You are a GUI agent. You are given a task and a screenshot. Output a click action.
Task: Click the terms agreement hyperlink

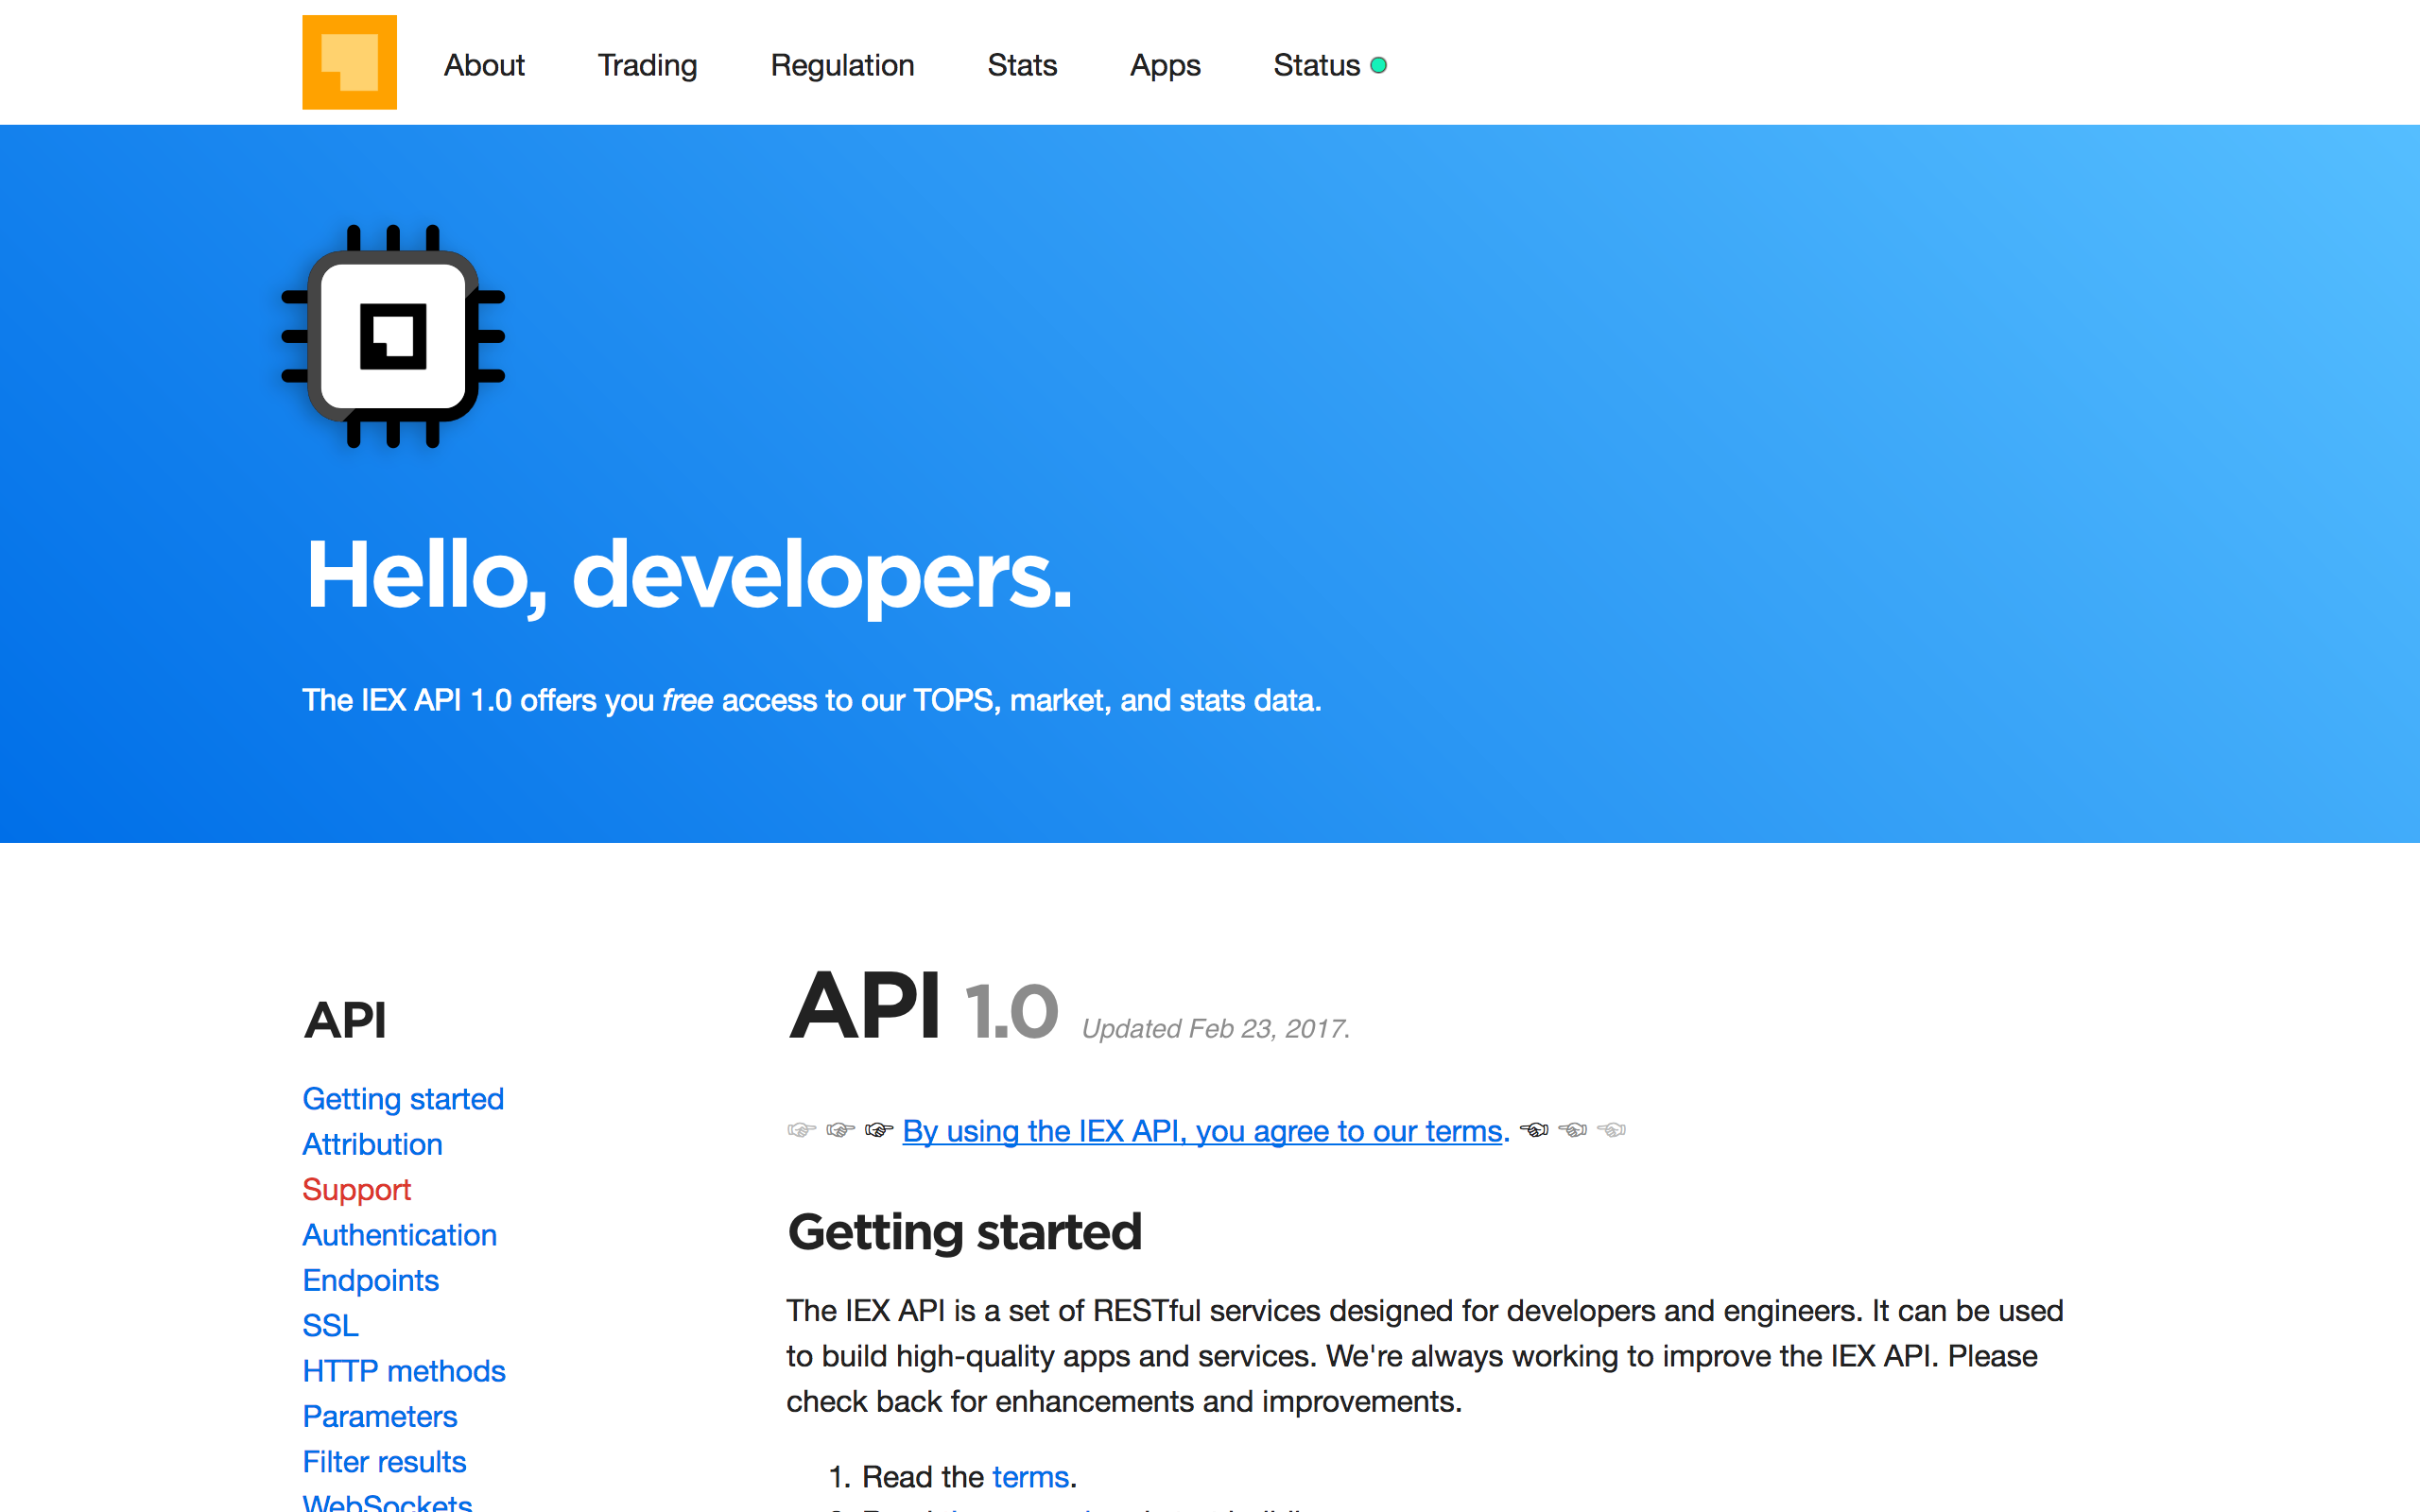click(1200, 1131)
